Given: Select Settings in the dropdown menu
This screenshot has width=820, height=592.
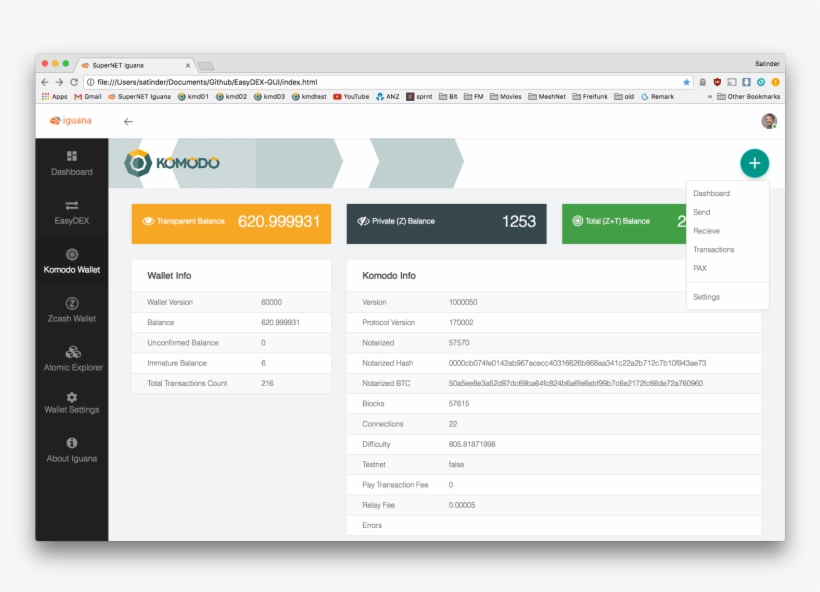Looking at the screenshot, I should (727, 297).
